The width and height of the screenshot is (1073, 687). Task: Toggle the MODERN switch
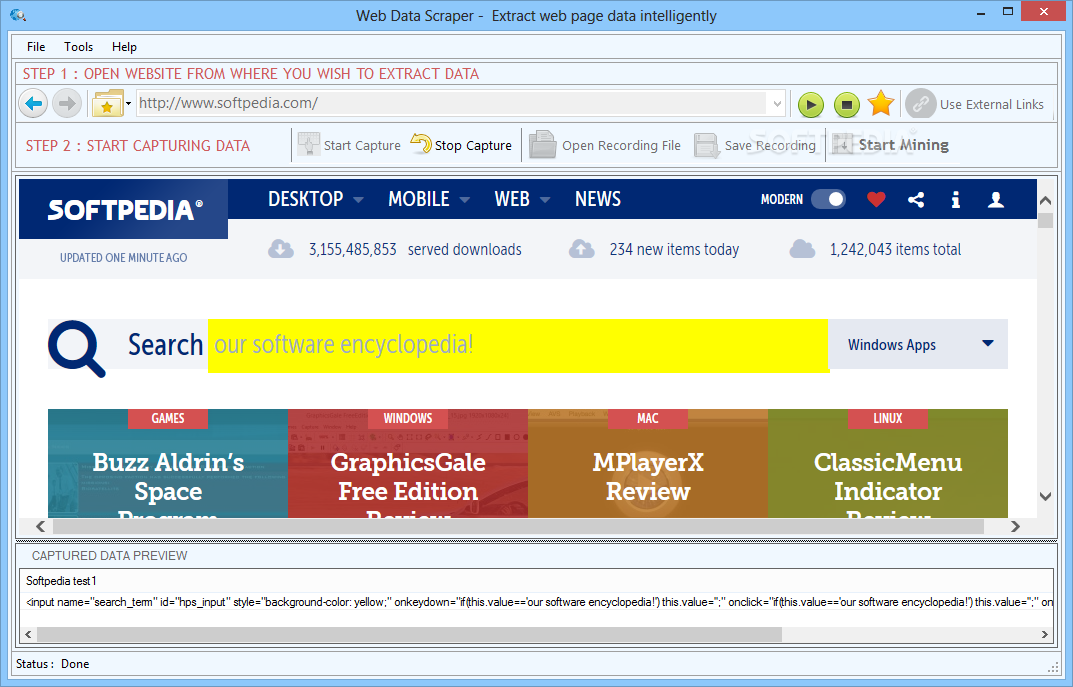828,199
